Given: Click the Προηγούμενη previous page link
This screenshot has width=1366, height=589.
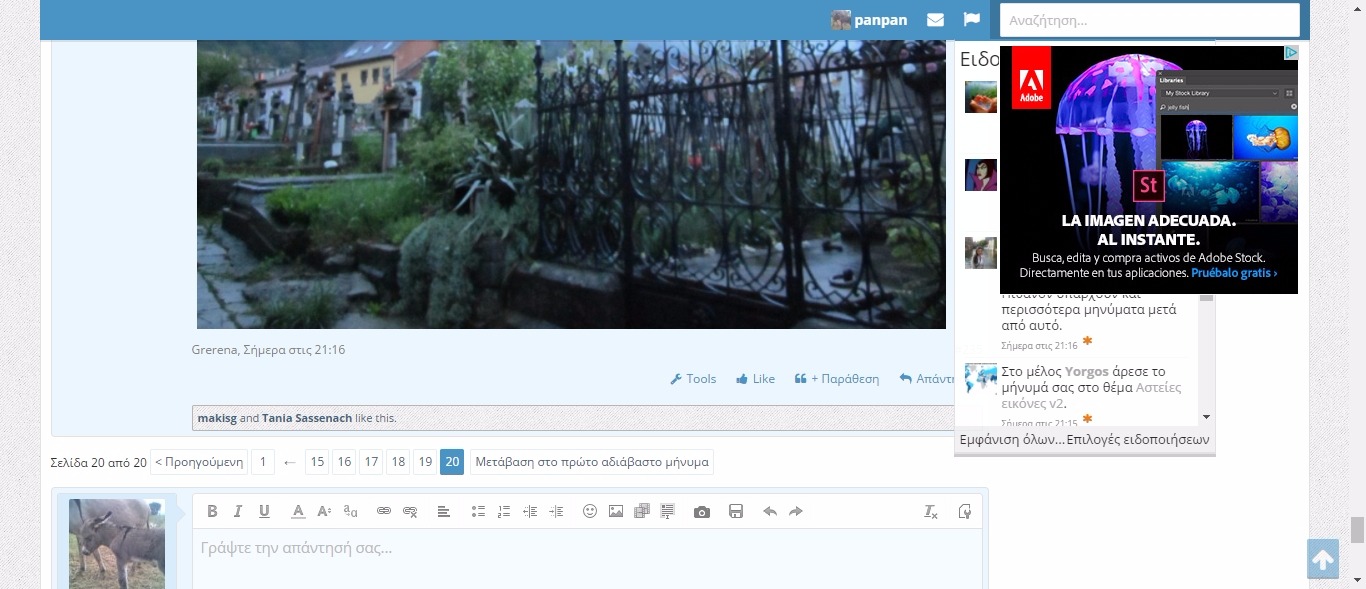Looking at the screenshot, I should 199,462.
